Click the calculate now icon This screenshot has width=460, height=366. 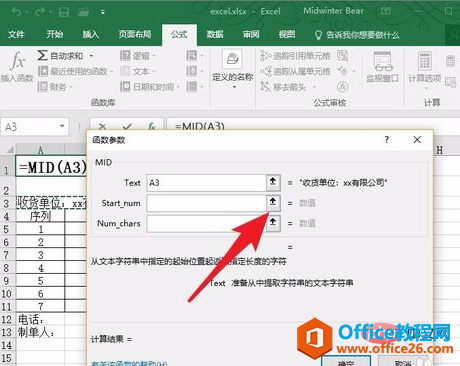point(450,61)
